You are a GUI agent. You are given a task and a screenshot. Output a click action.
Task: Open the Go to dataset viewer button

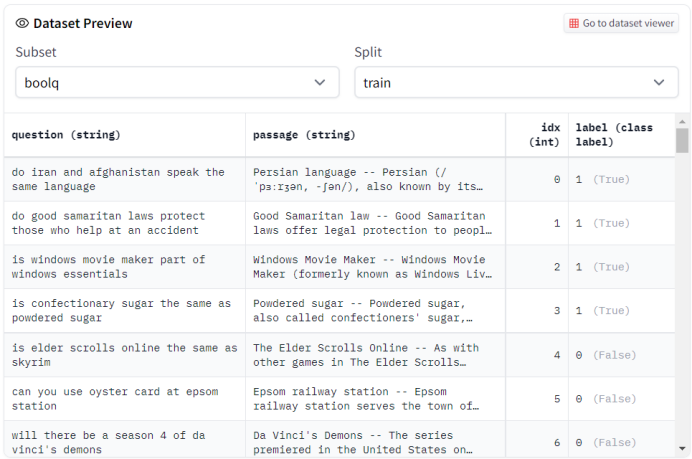(x=621, y=23)
